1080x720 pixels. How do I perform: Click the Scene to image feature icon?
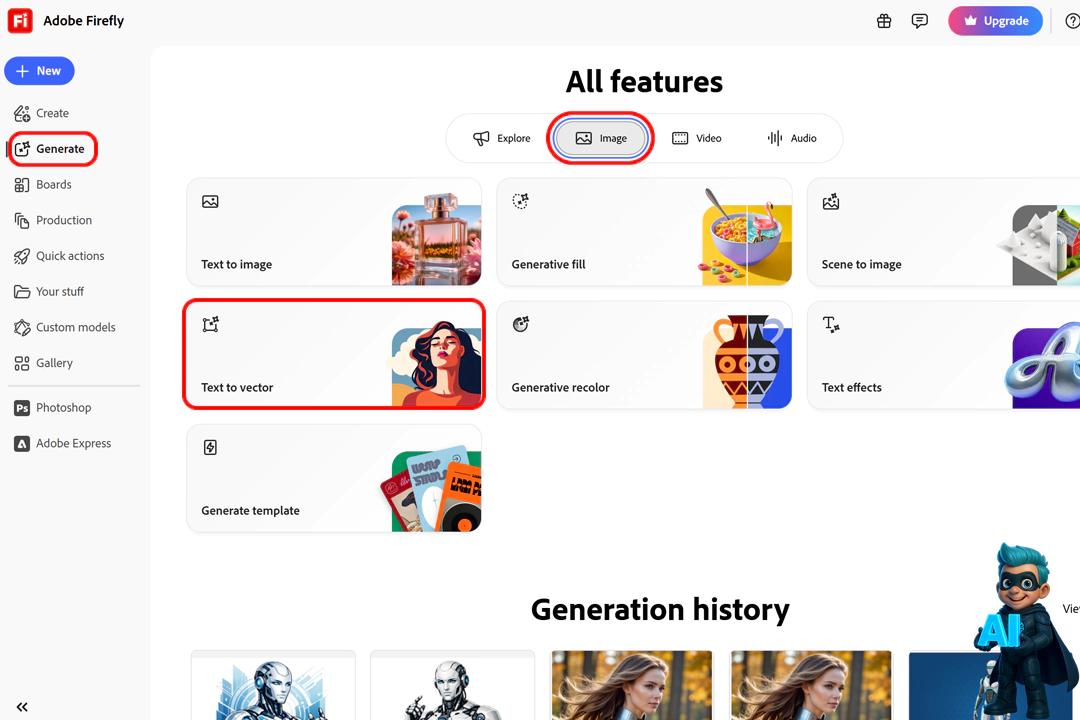coord(830,201)
